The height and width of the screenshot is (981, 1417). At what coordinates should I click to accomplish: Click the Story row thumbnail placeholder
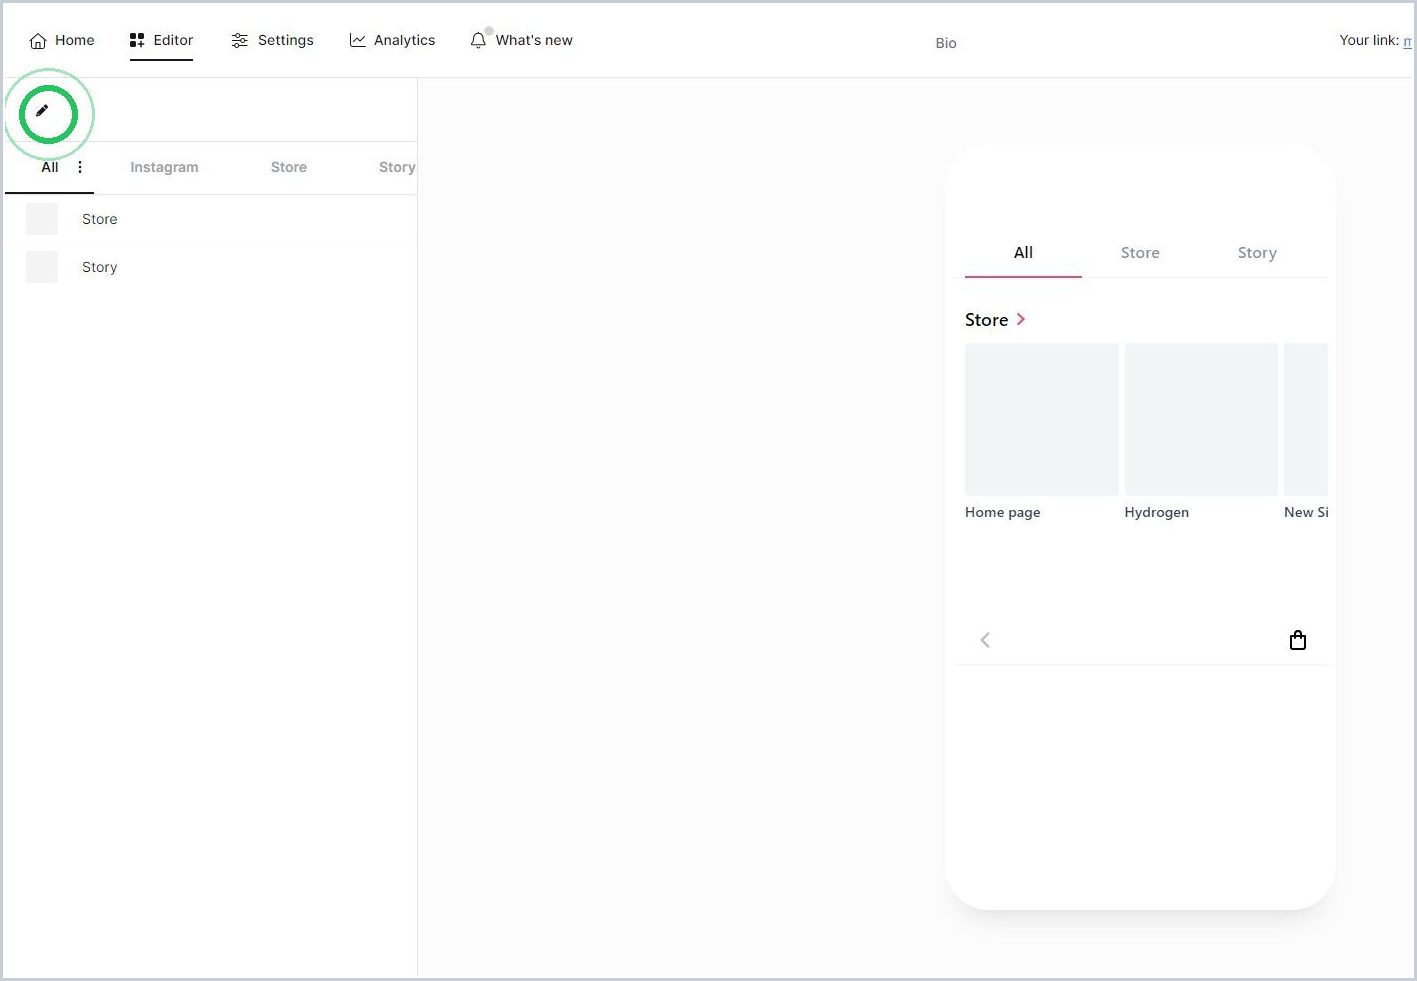42,267
